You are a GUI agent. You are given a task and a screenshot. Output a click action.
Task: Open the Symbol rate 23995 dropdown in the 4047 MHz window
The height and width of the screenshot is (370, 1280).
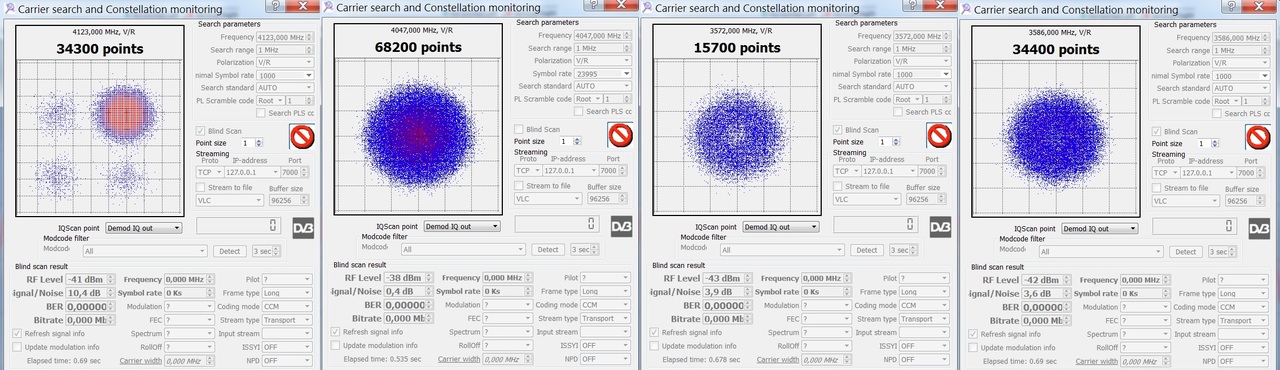(603, 73)
